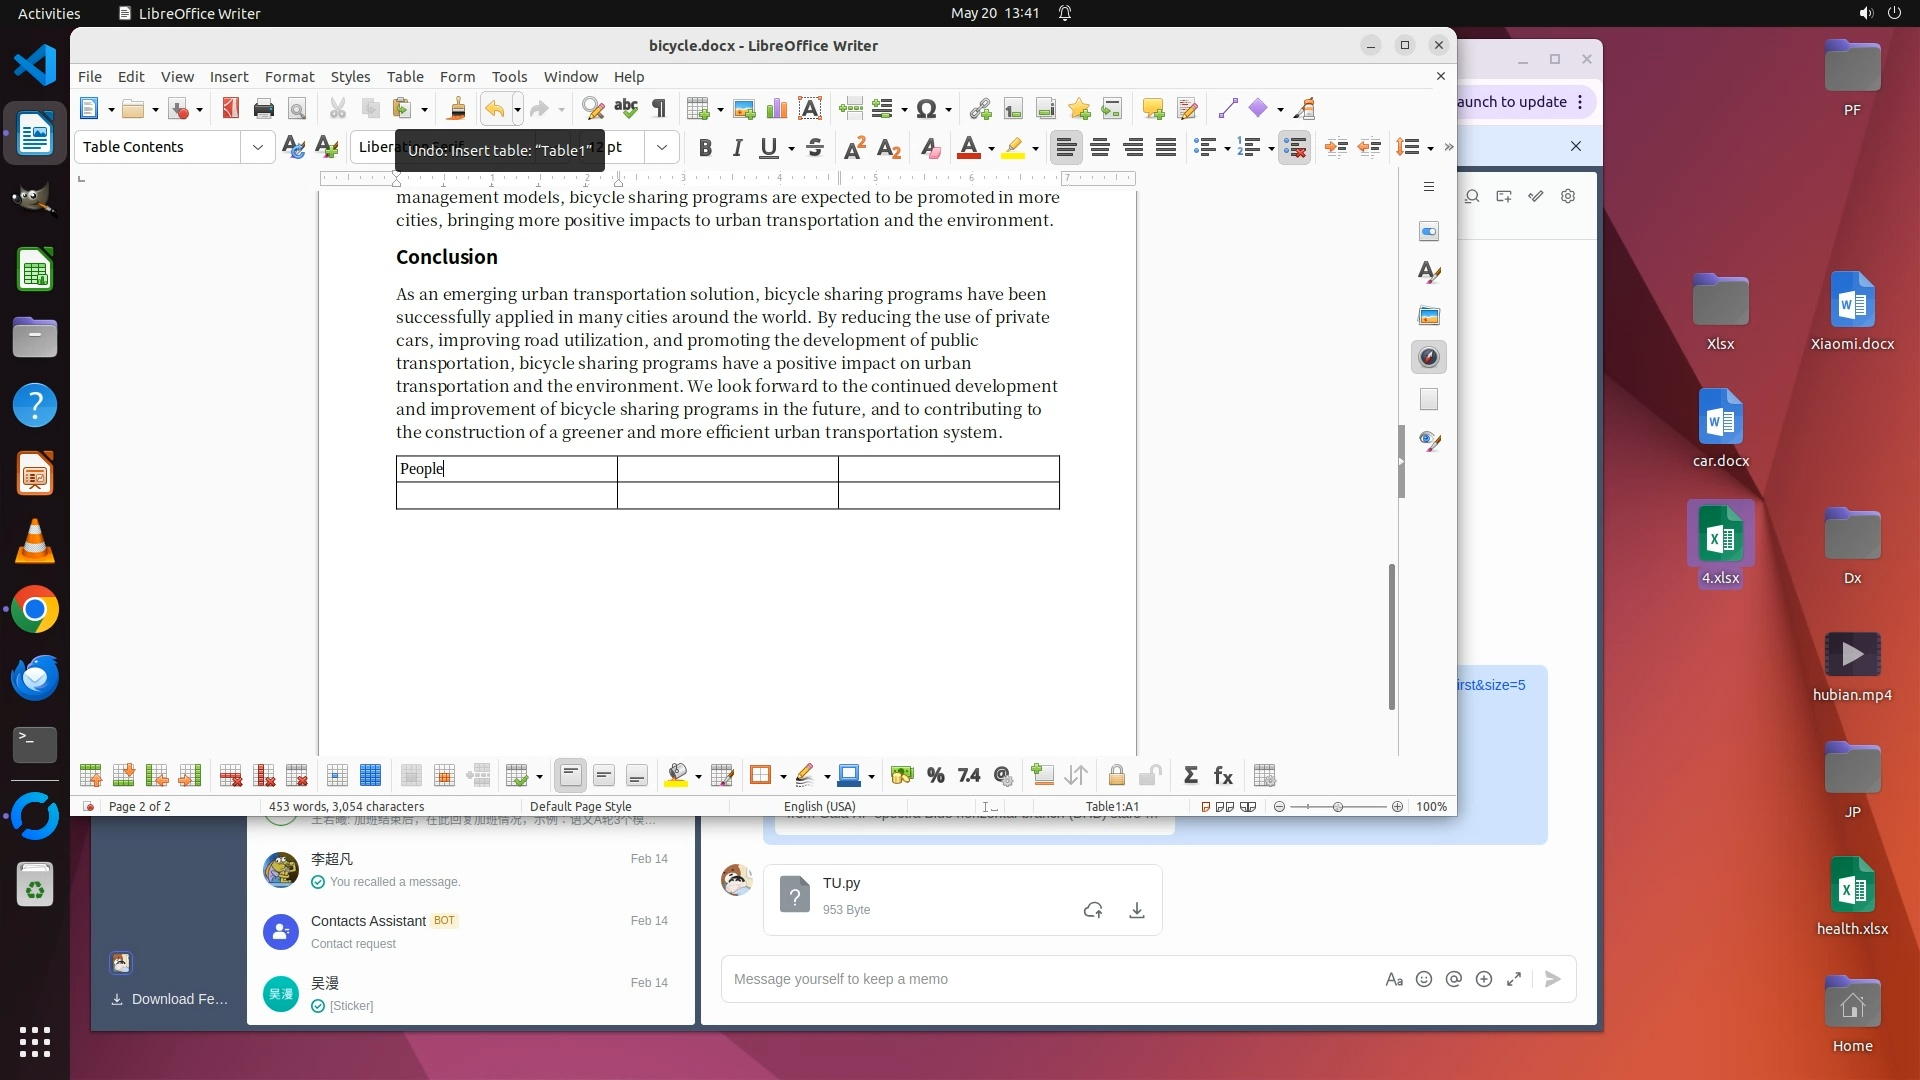
Task: Click the English (USA) language status field
Action: (819, 807)
